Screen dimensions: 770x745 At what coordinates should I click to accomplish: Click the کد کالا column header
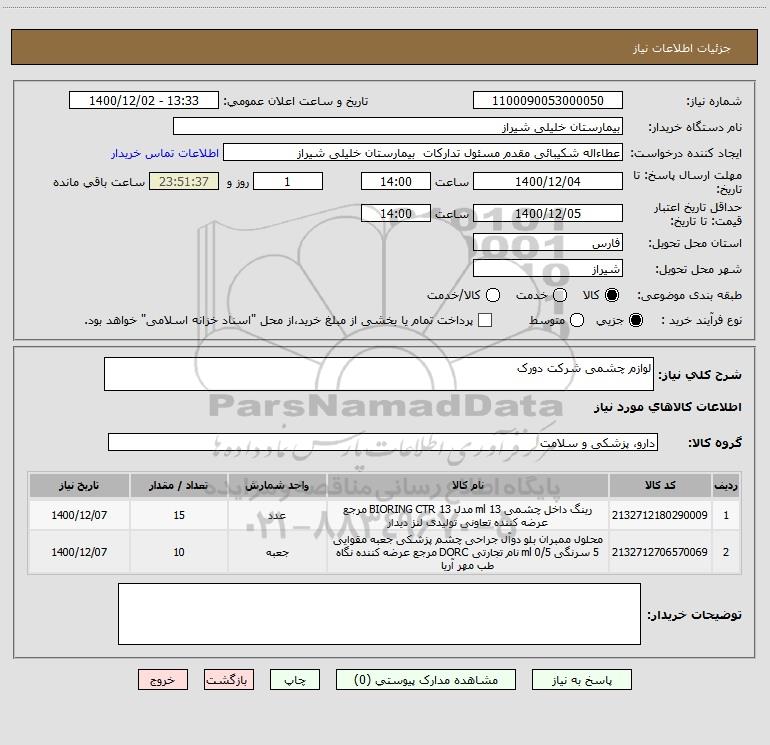pos(660,485)
